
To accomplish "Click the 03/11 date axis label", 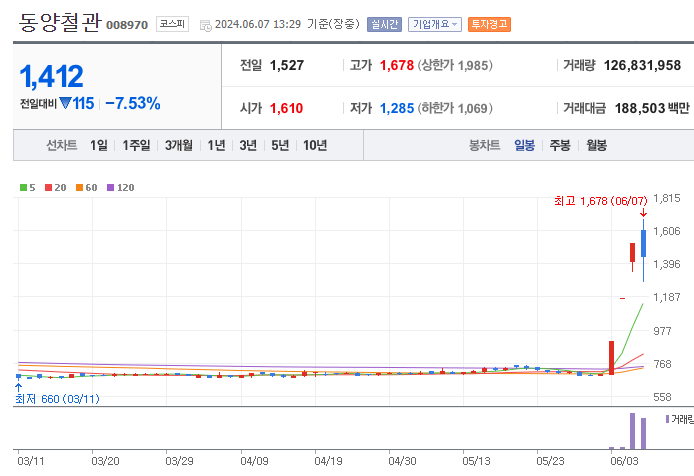I will point(31,461).
